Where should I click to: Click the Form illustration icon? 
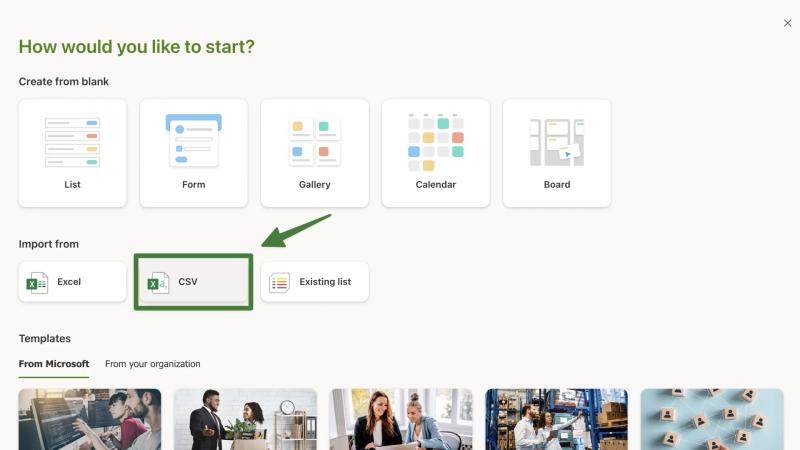click(x=193, y=141)
